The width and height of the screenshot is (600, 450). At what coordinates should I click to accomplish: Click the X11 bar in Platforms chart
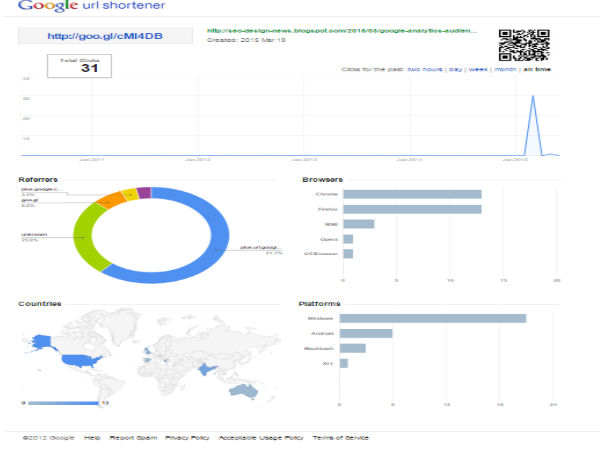pyautogui.click(x=344, y=363)
